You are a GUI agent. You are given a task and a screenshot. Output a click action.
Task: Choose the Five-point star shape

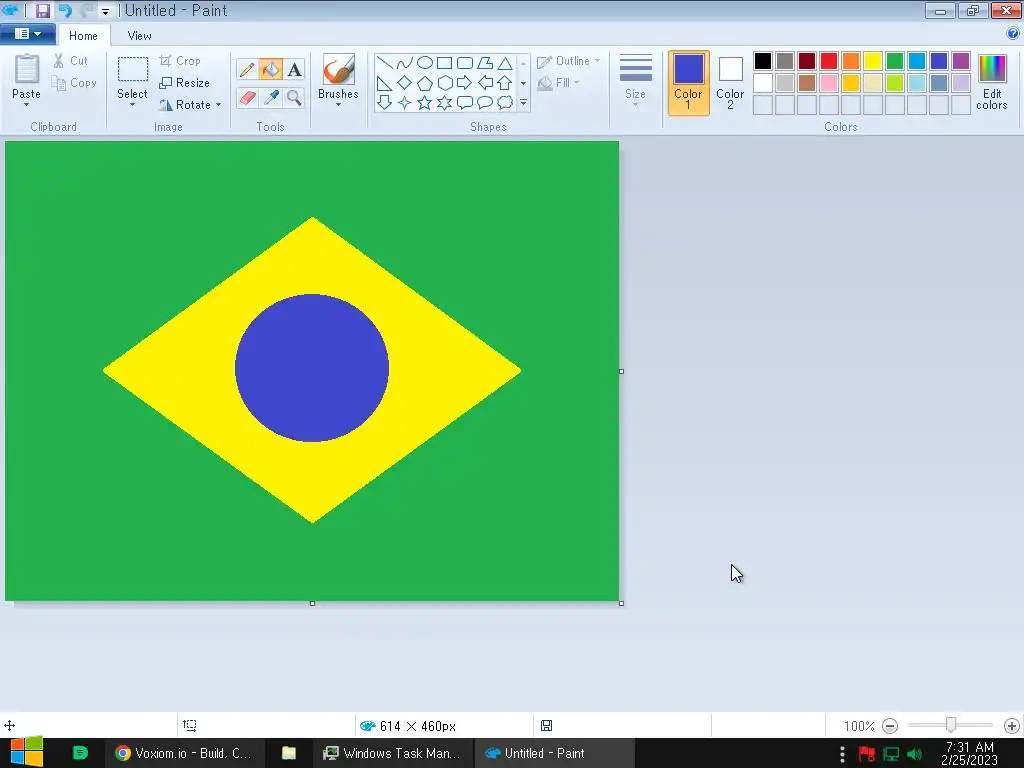click(x=424, y=103)
